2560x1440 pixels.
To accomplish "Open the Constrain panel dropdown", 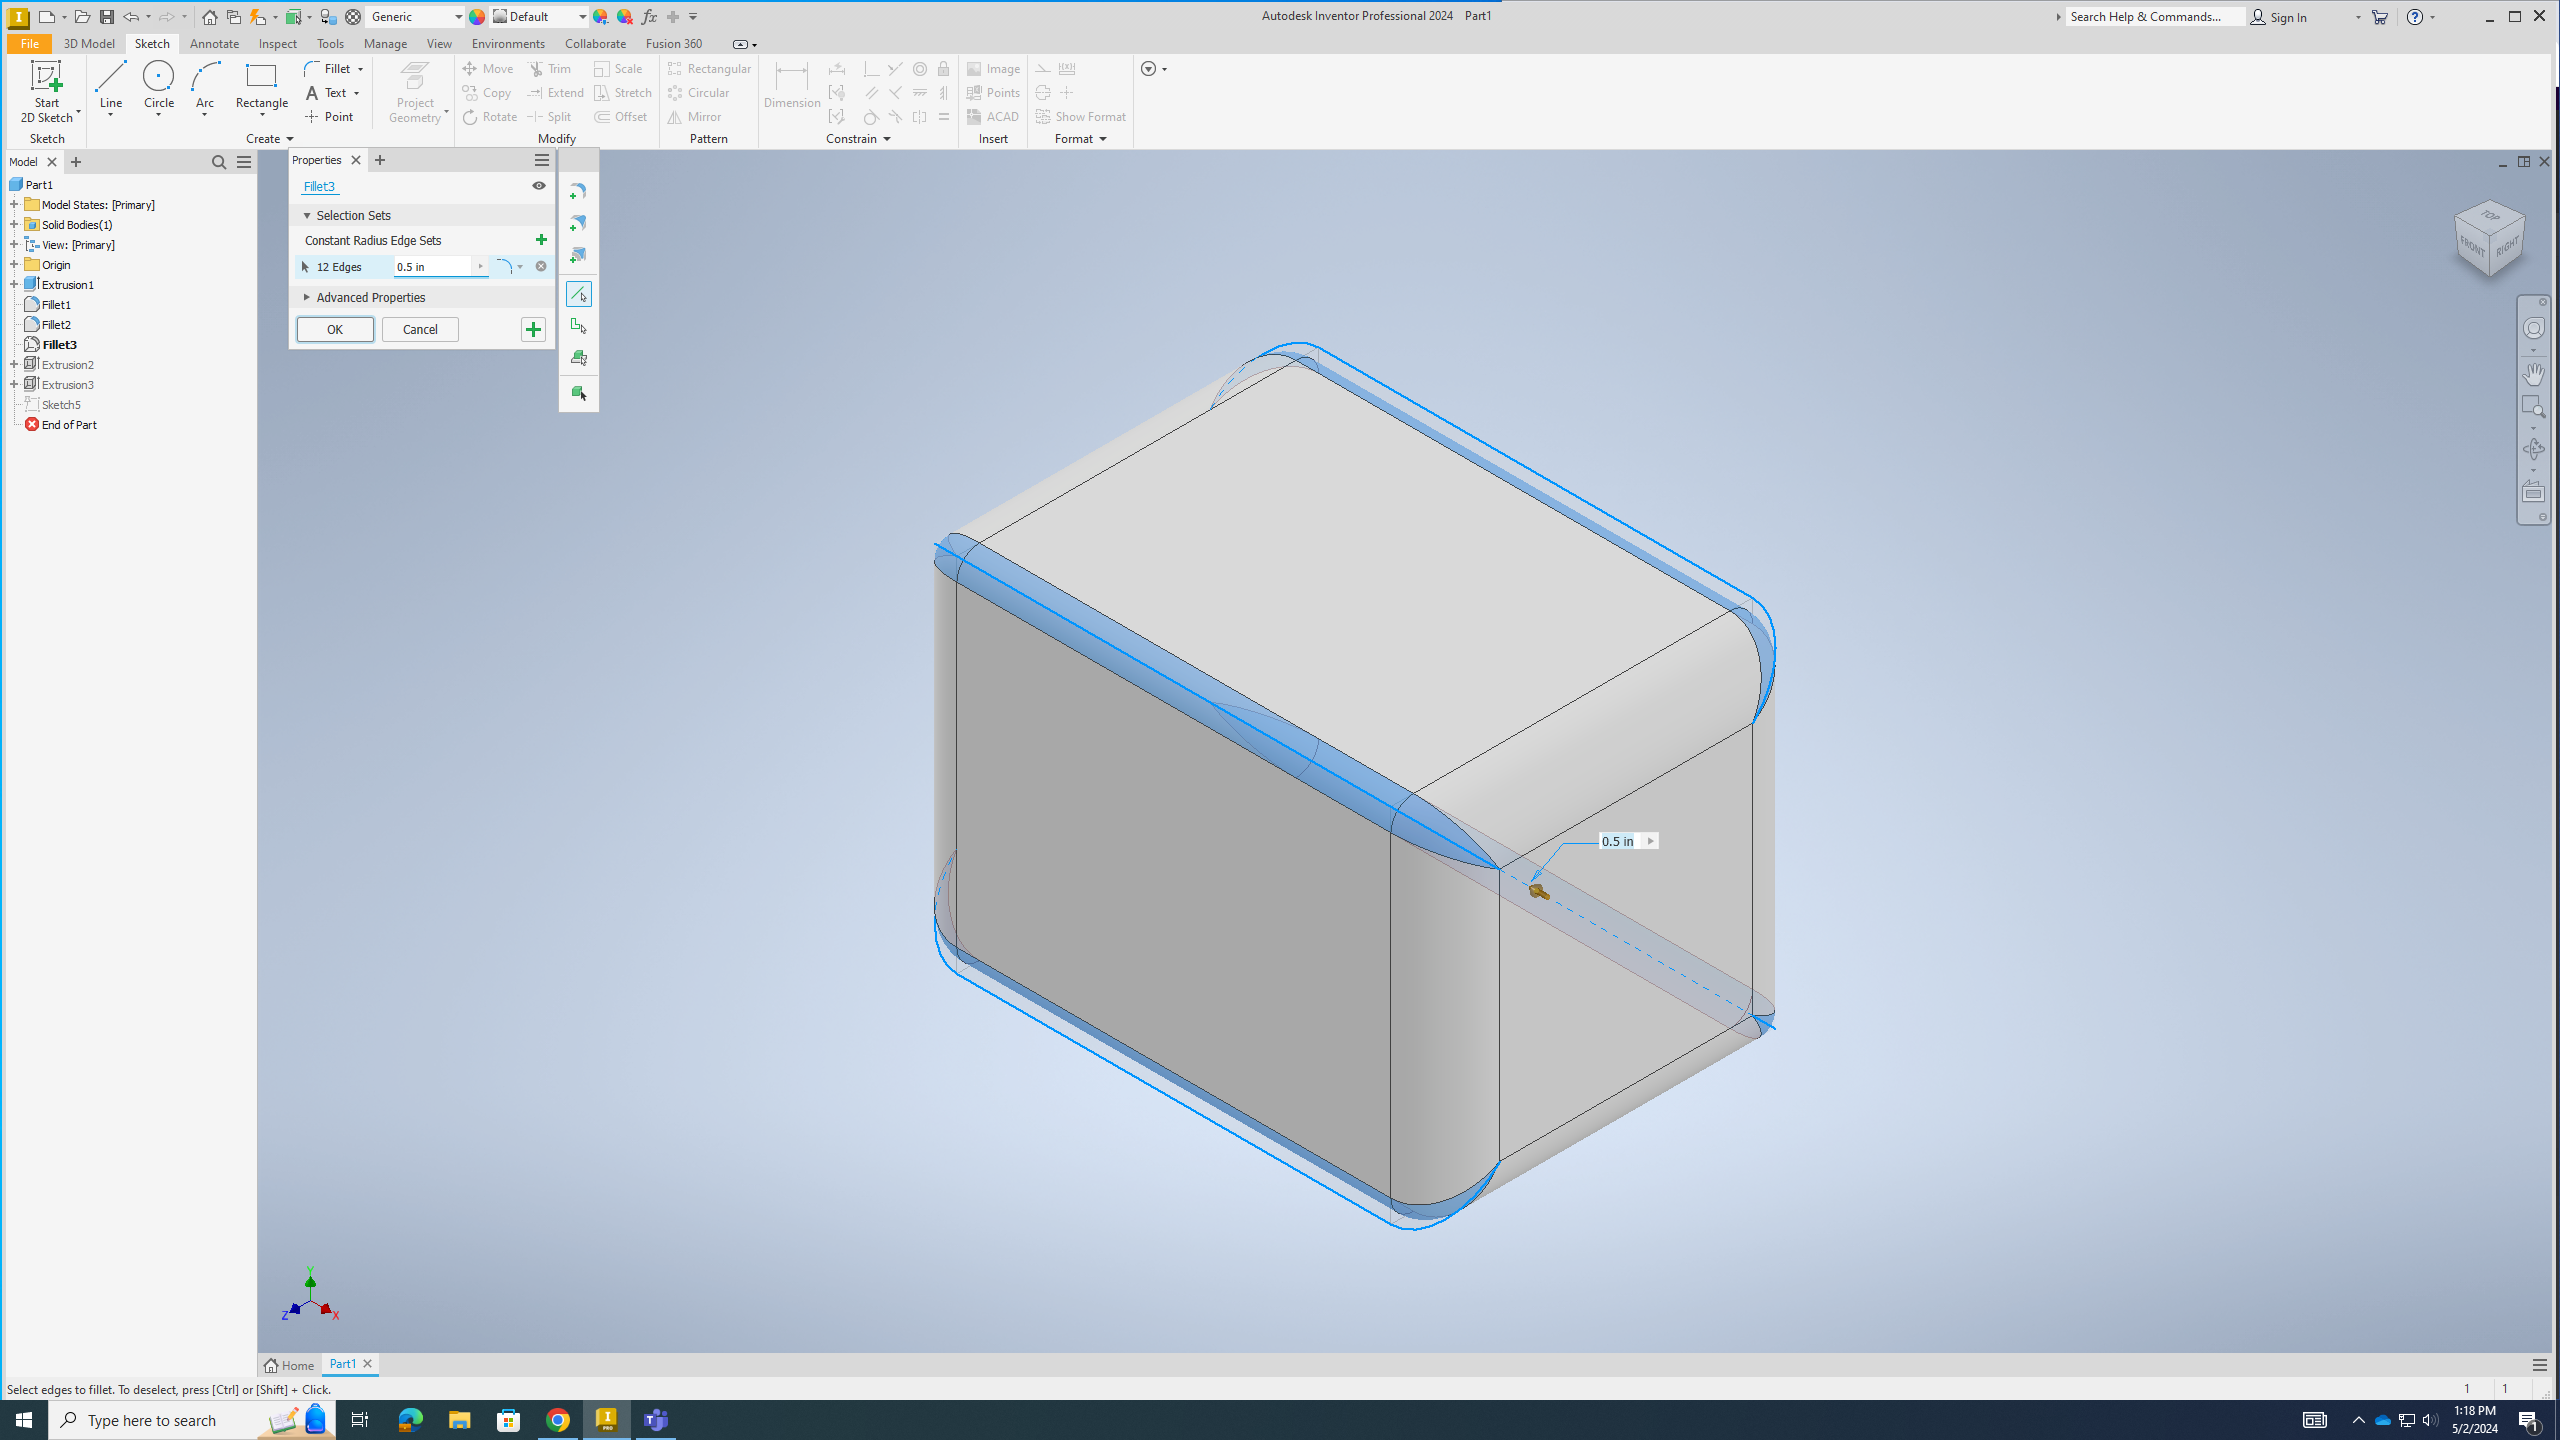I will [858, 139].
